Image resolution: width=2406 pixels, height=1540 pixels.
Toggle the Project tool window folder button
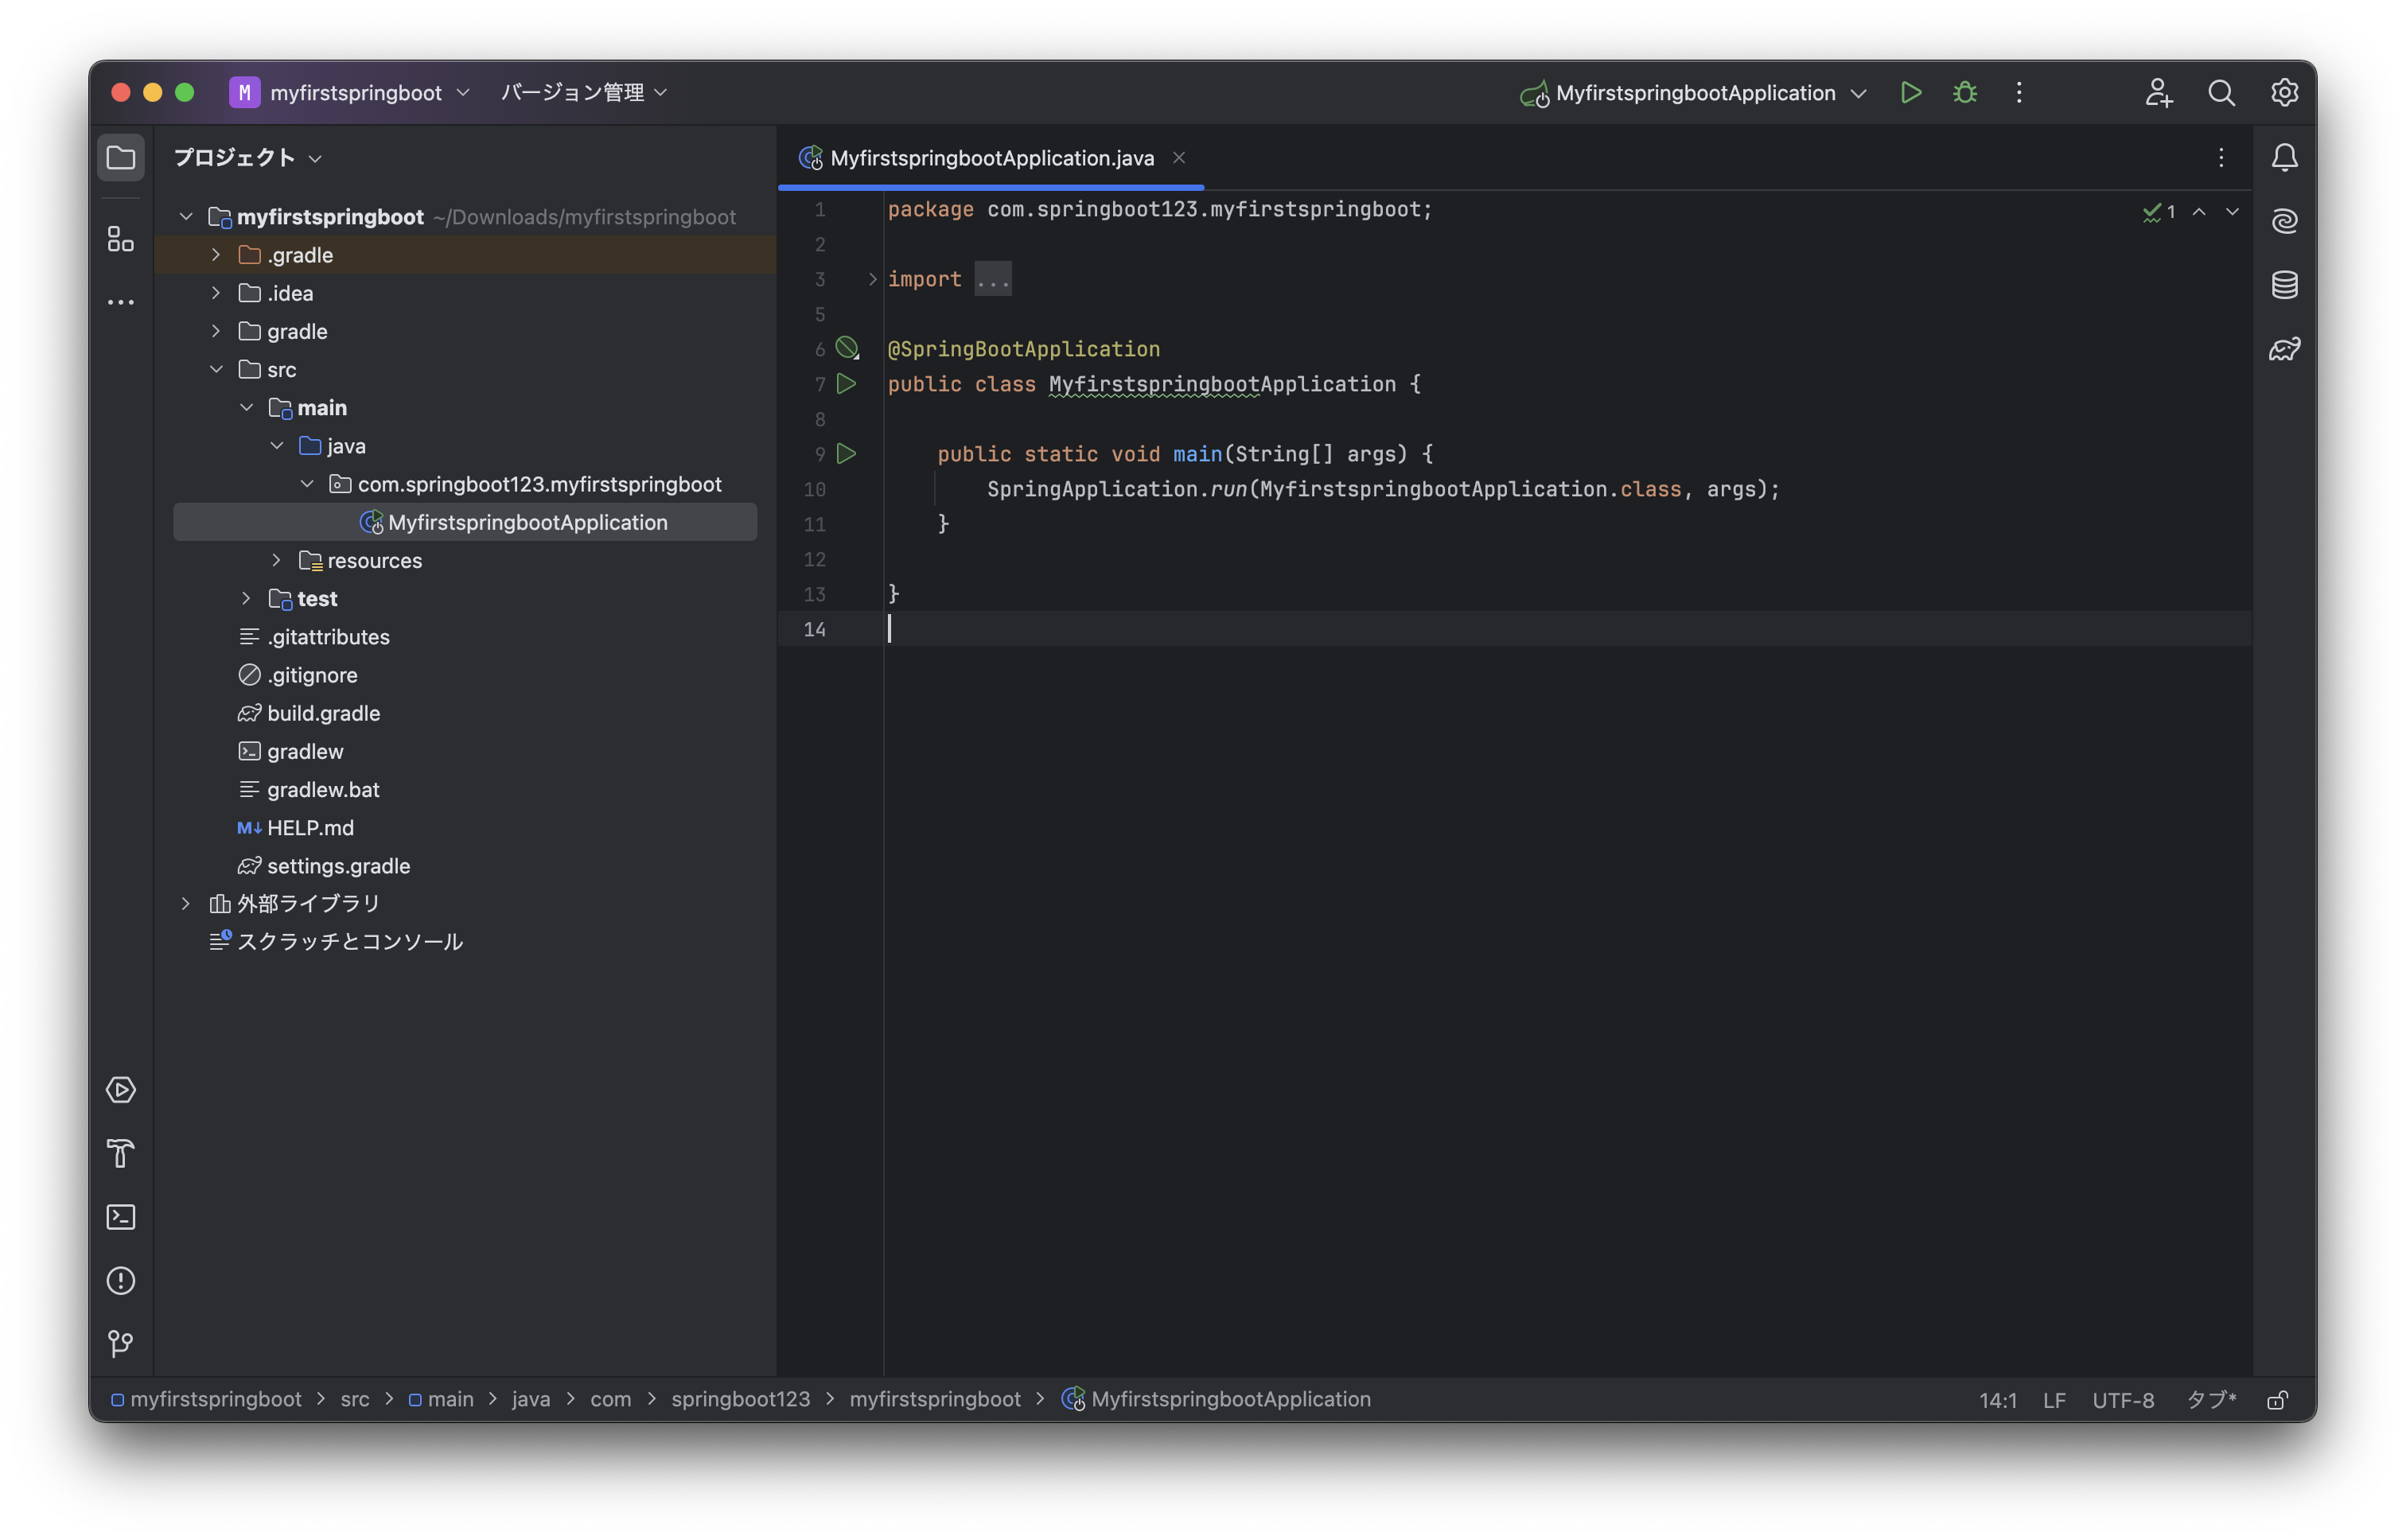121,158
